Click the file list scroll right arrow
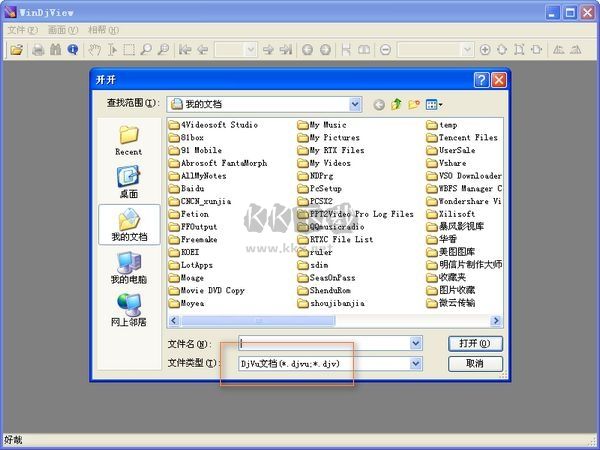This screenshot has width=600, height=450. pos(496,320)
